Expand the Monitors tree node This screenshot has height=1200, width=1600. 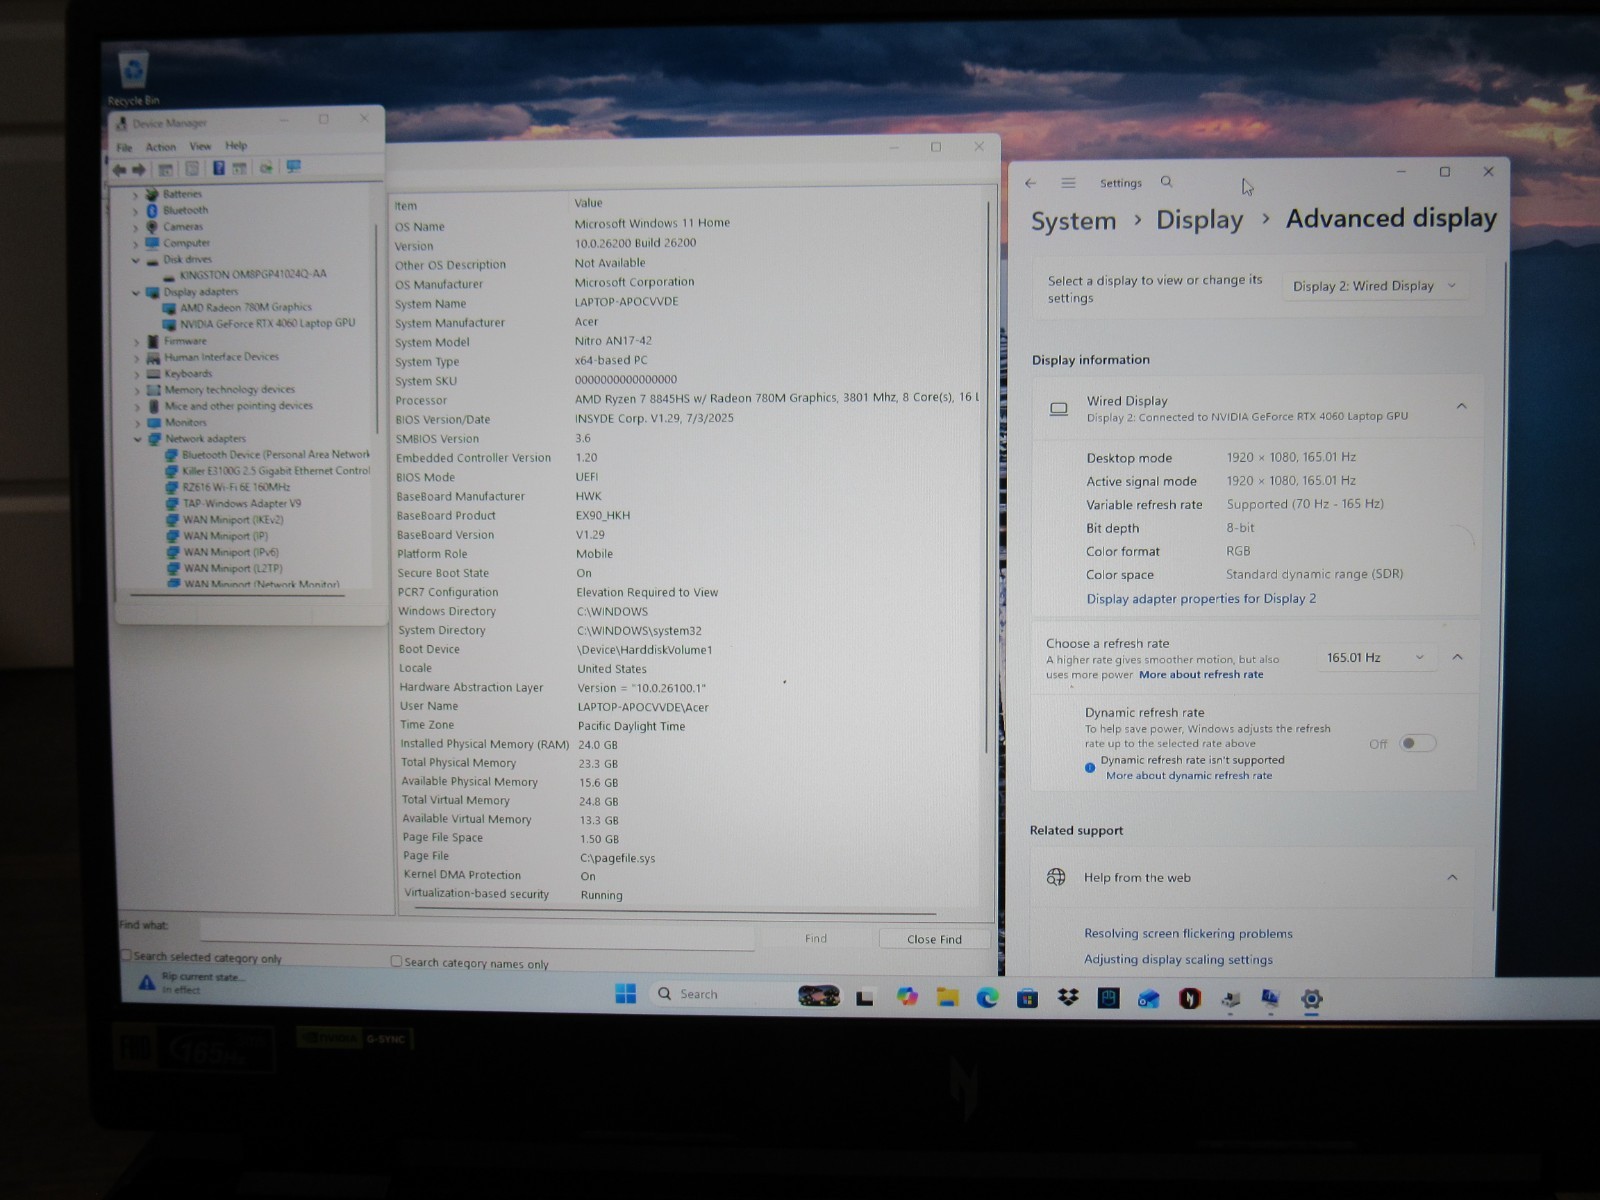click(x=138, y=423)
